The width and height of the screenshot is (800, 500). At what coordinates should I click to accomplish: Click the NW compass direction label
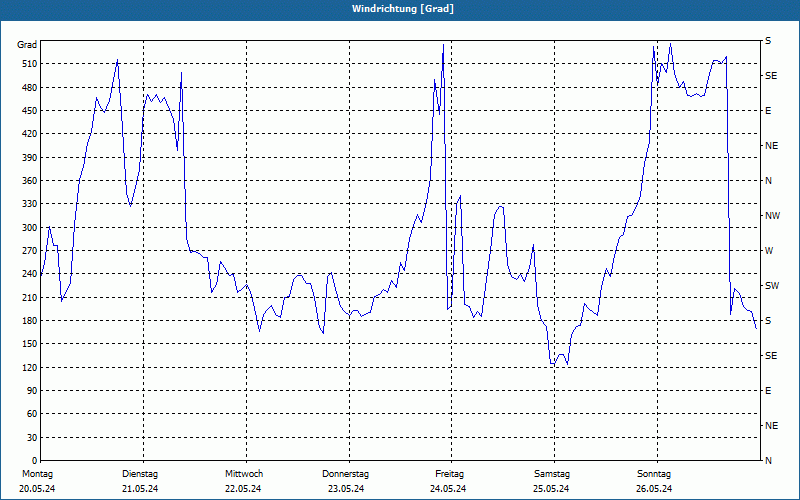[x=772, y=216]
